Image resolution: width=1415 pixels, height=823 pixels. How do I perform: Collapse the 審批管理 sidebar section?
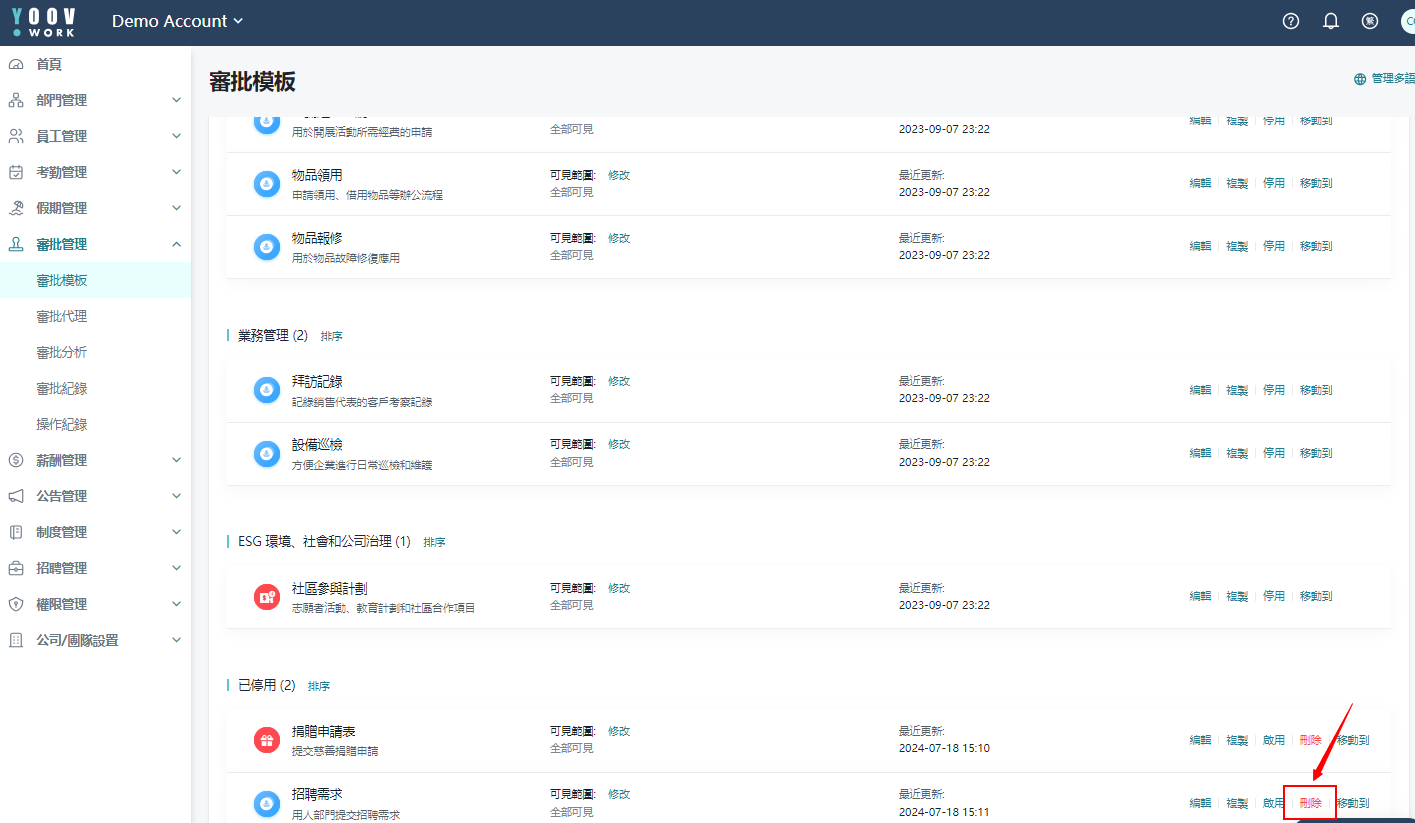click(95, 244)
